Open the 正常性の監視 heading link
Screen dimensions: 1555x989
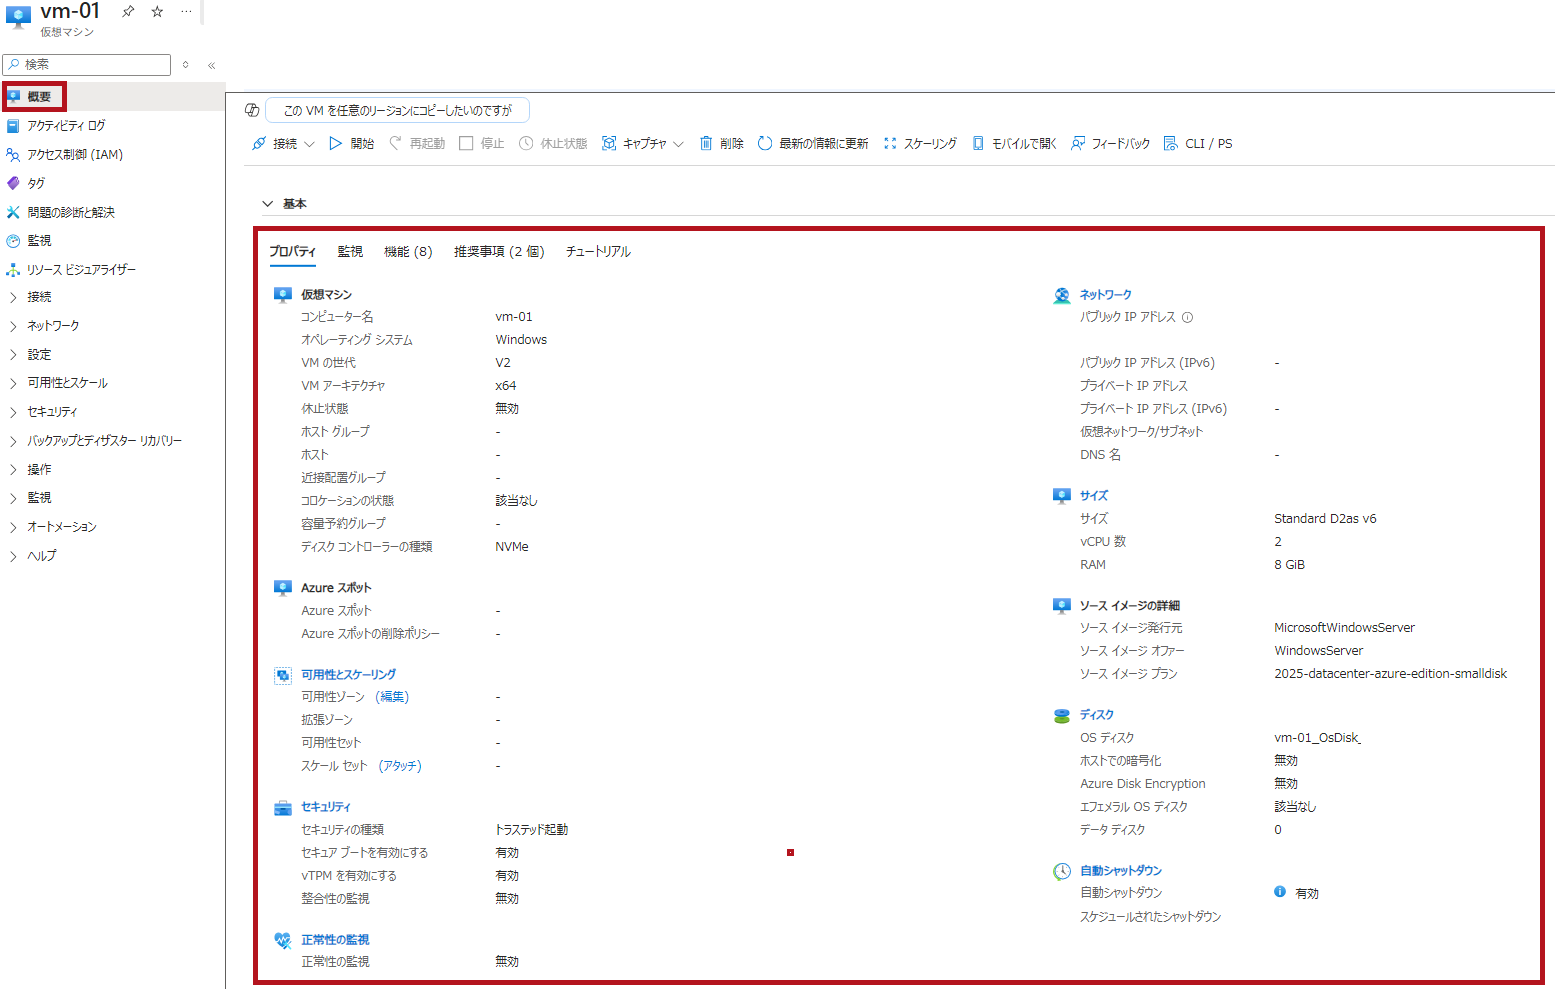click(335, 940)
